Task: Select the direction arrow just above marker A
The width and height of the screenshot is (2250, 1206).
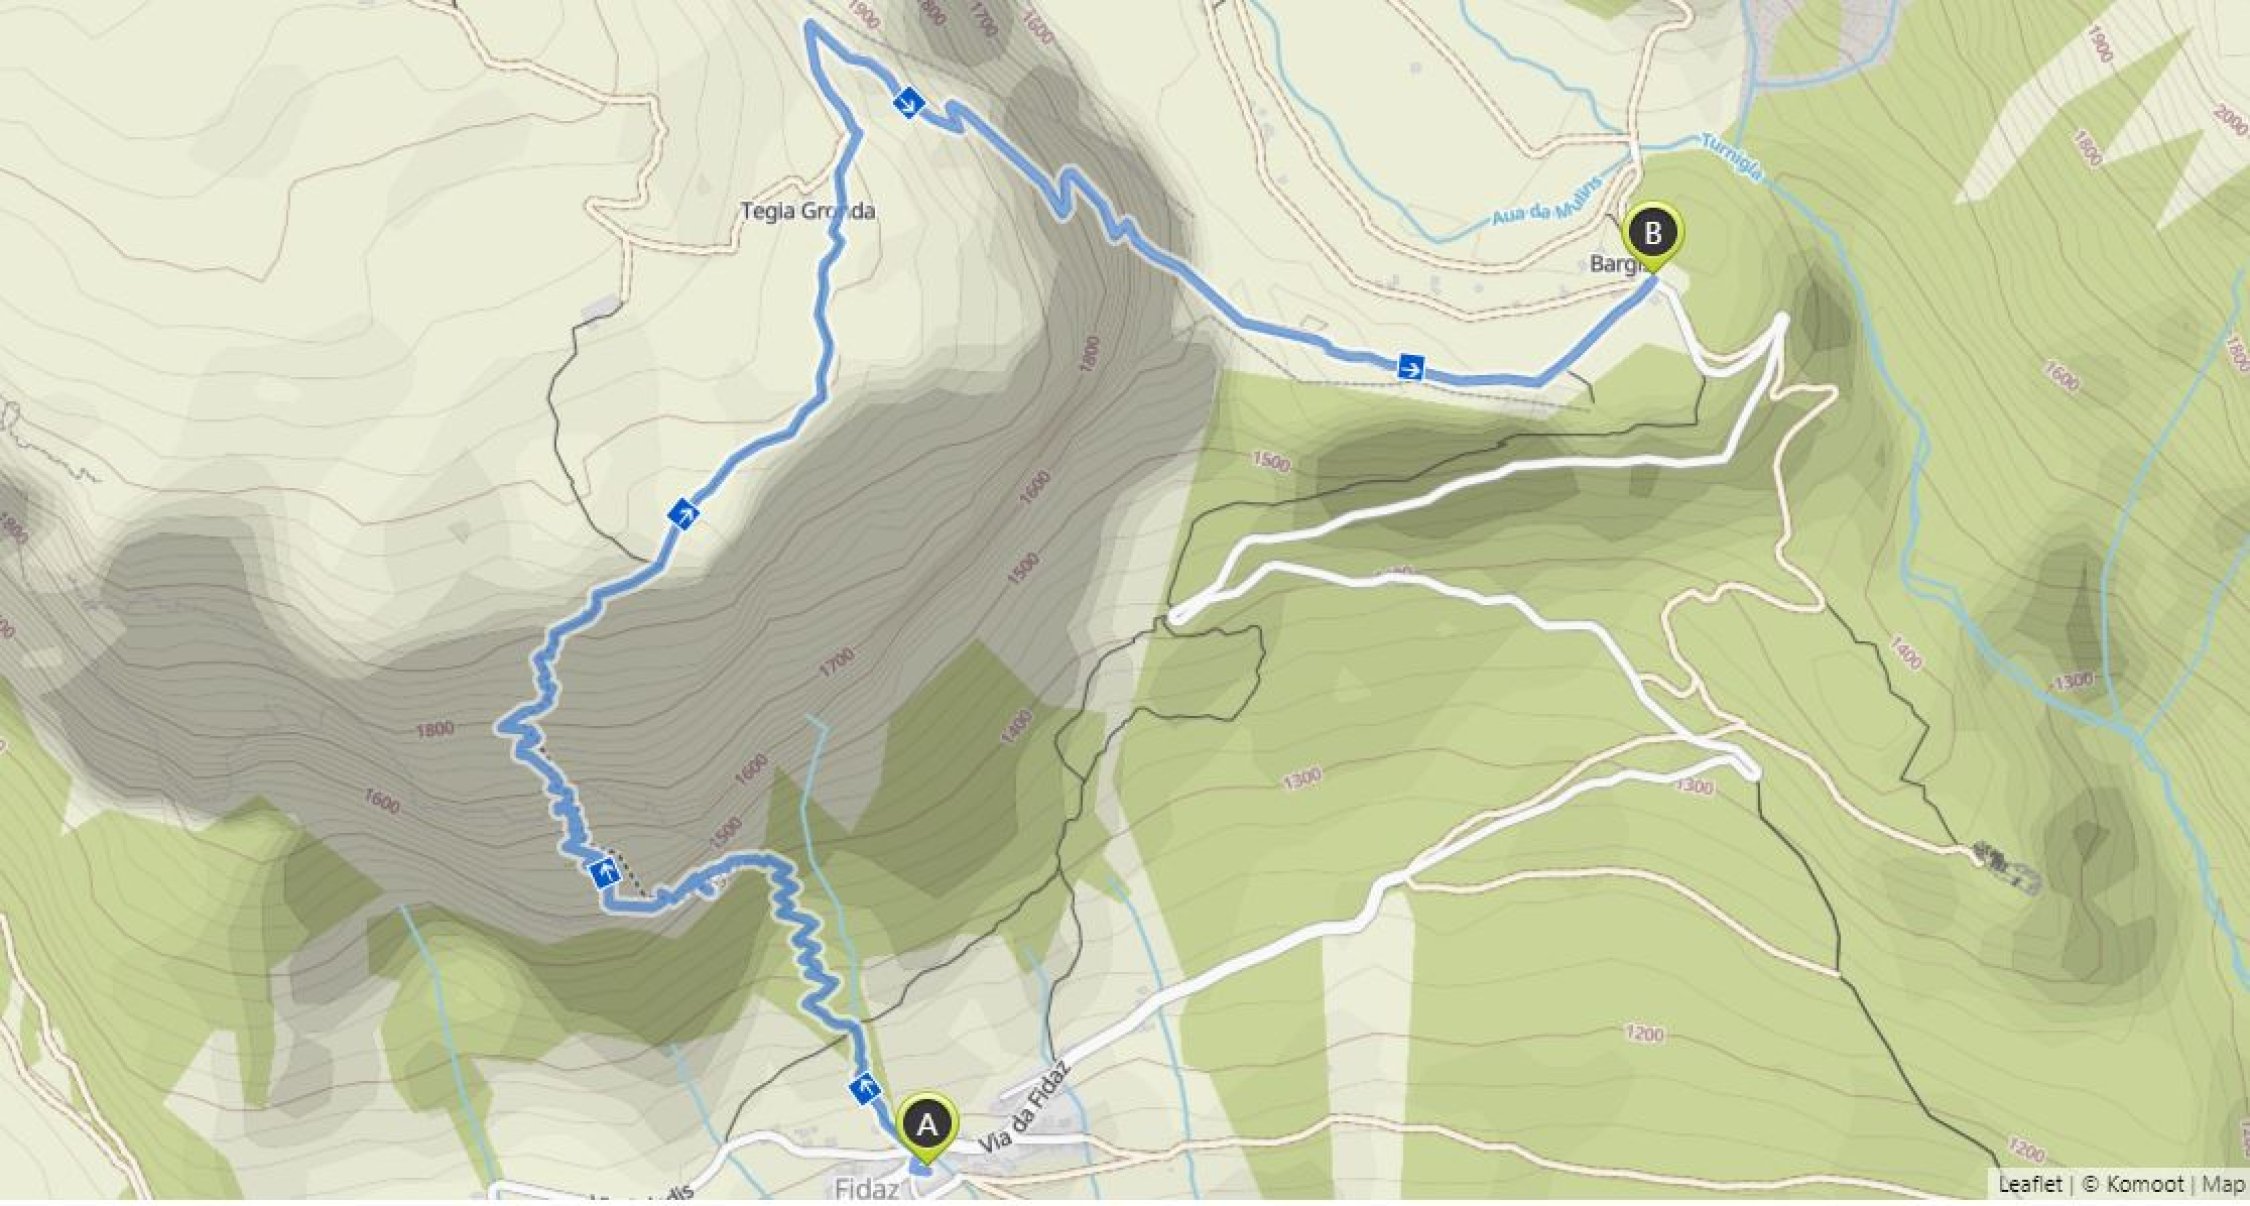Action: (865, 1088)
